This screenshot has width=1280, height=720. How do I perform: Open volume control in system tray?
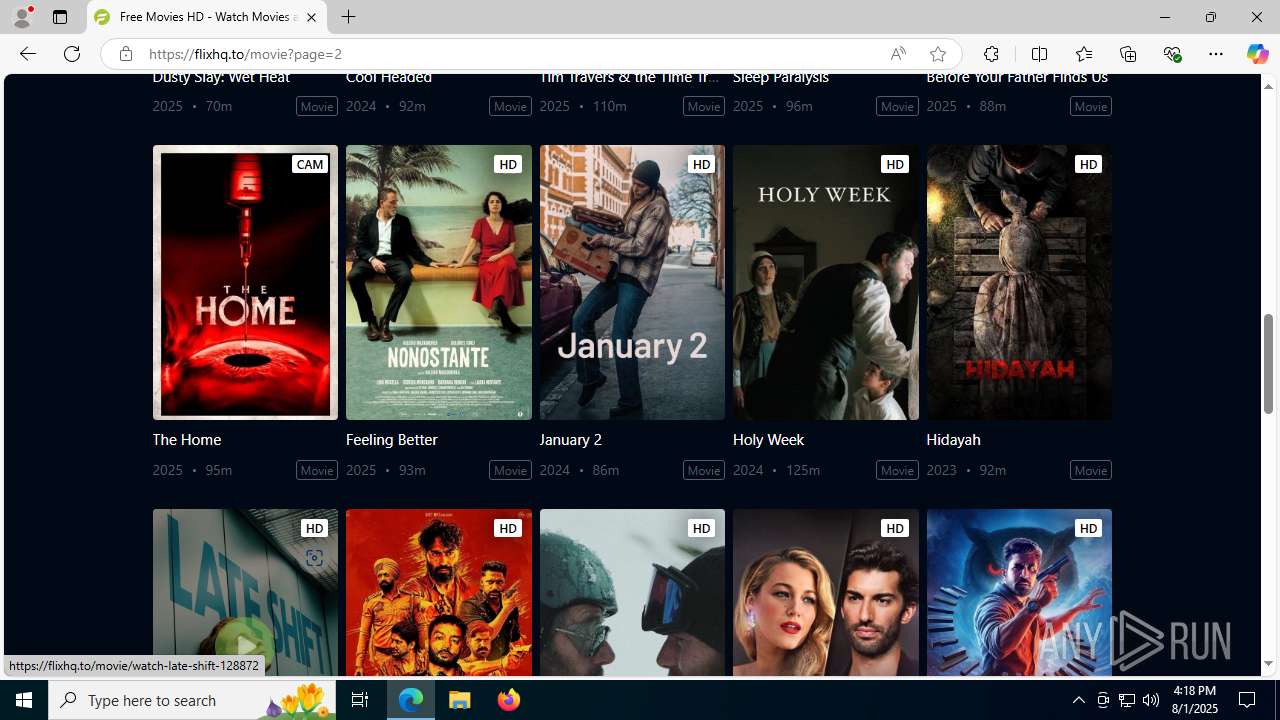(x=1151, y=700)
